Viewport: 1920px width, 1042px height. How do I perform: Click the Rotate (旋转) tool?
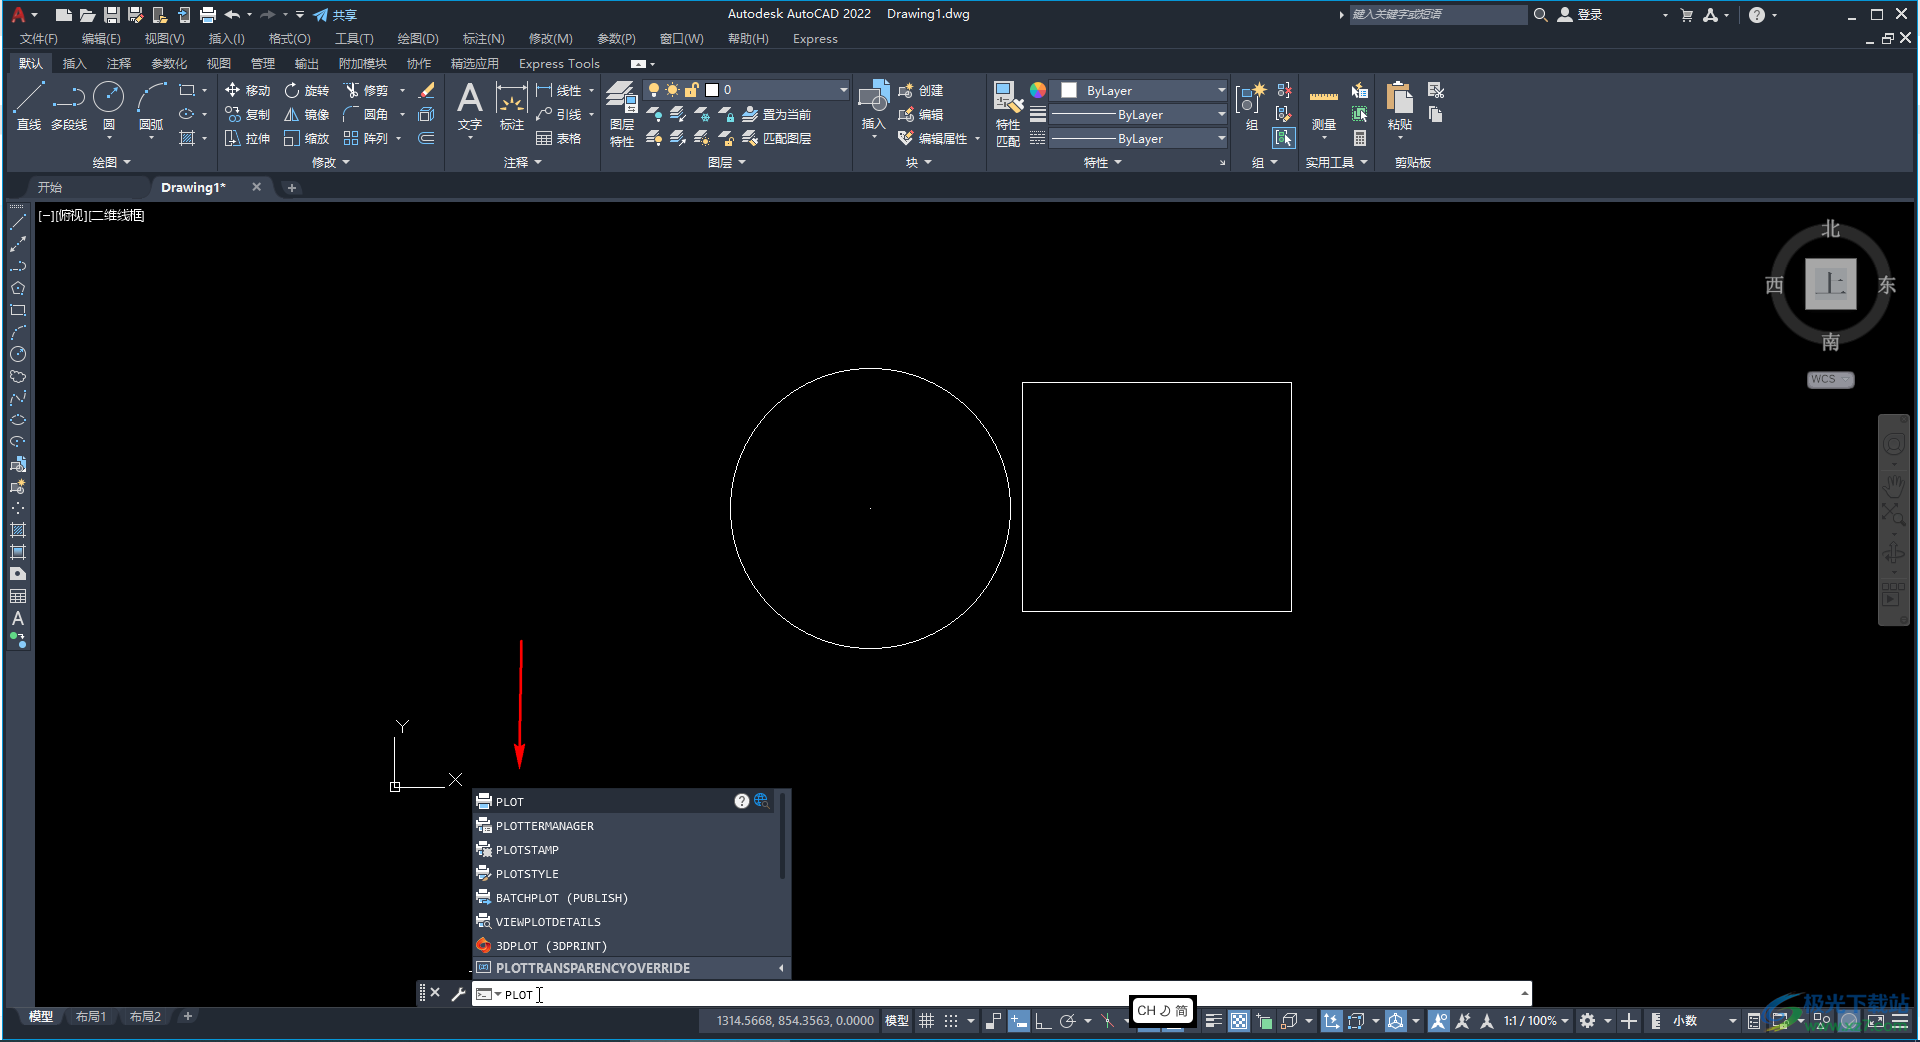click(306, 90)
